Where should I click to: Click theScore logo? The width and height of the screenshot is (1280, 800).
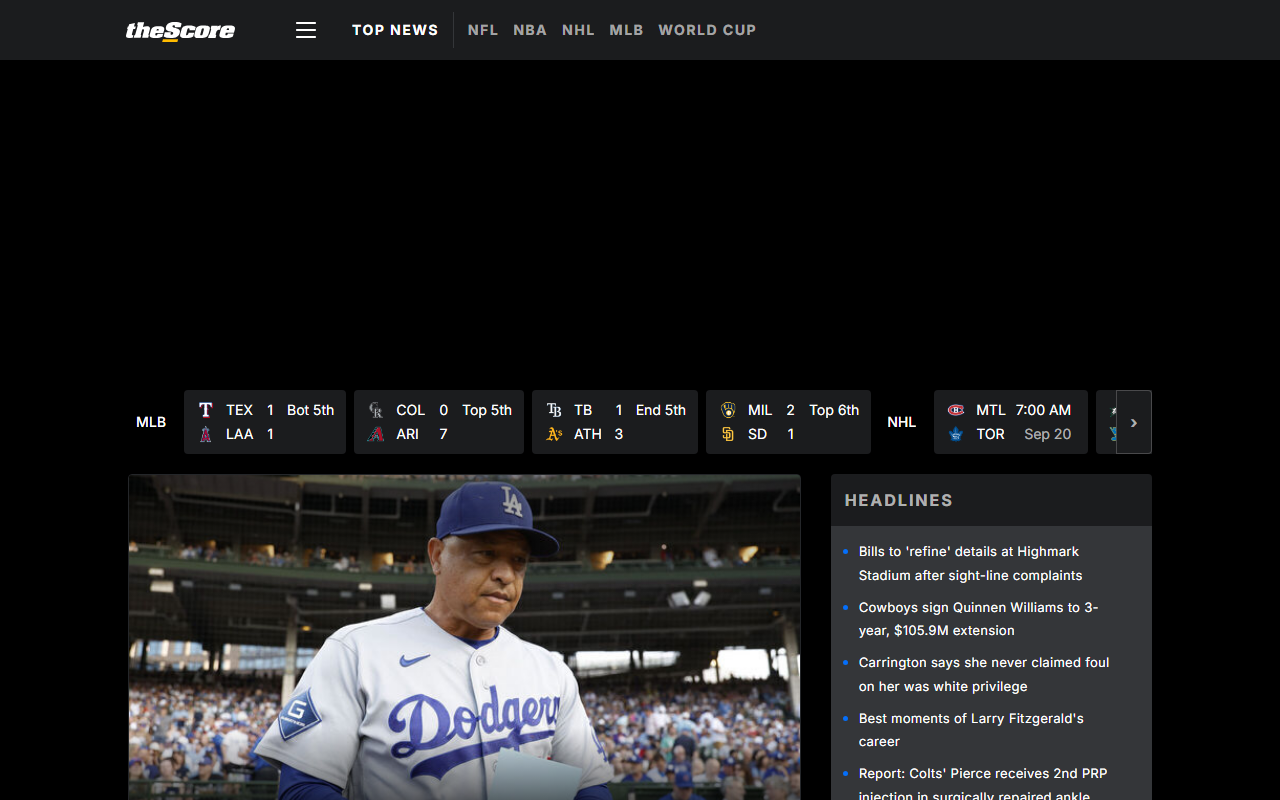(180, 31)
